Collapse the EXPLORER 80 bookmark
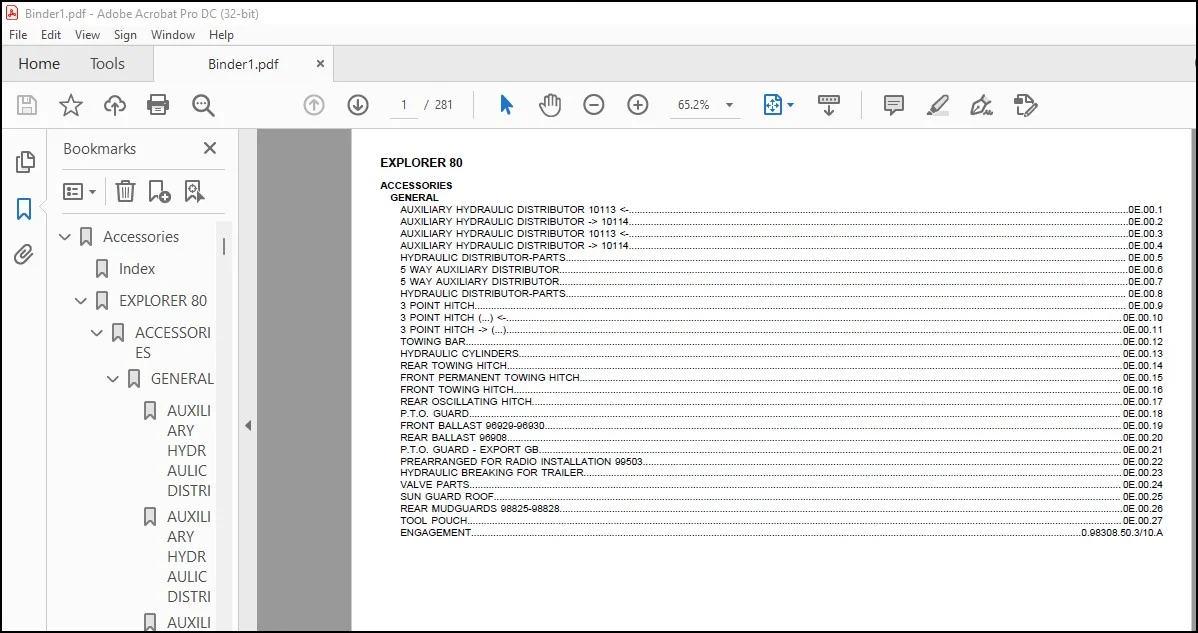 click(x=81, y=302)
